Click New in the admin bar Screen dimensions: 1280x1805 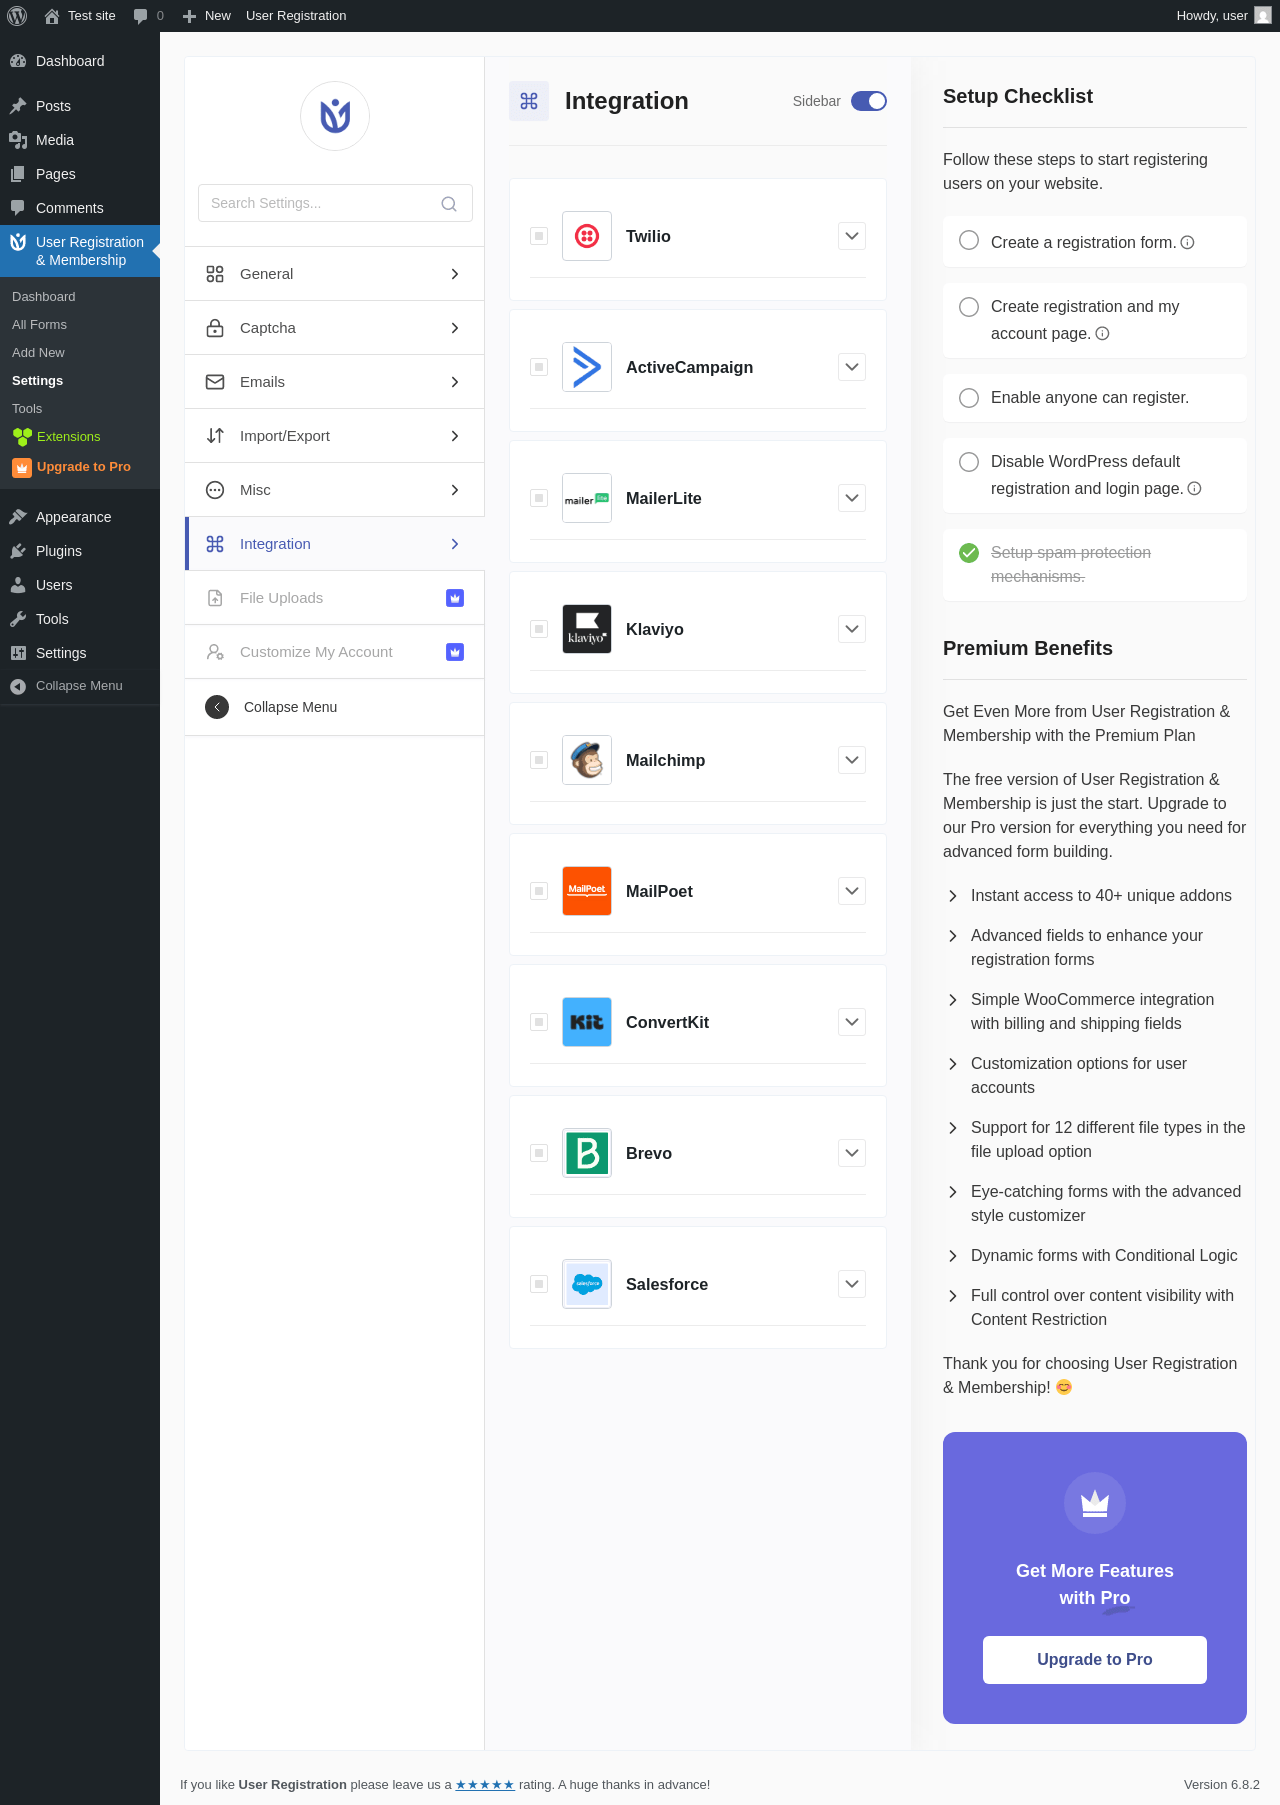[207, 16]
